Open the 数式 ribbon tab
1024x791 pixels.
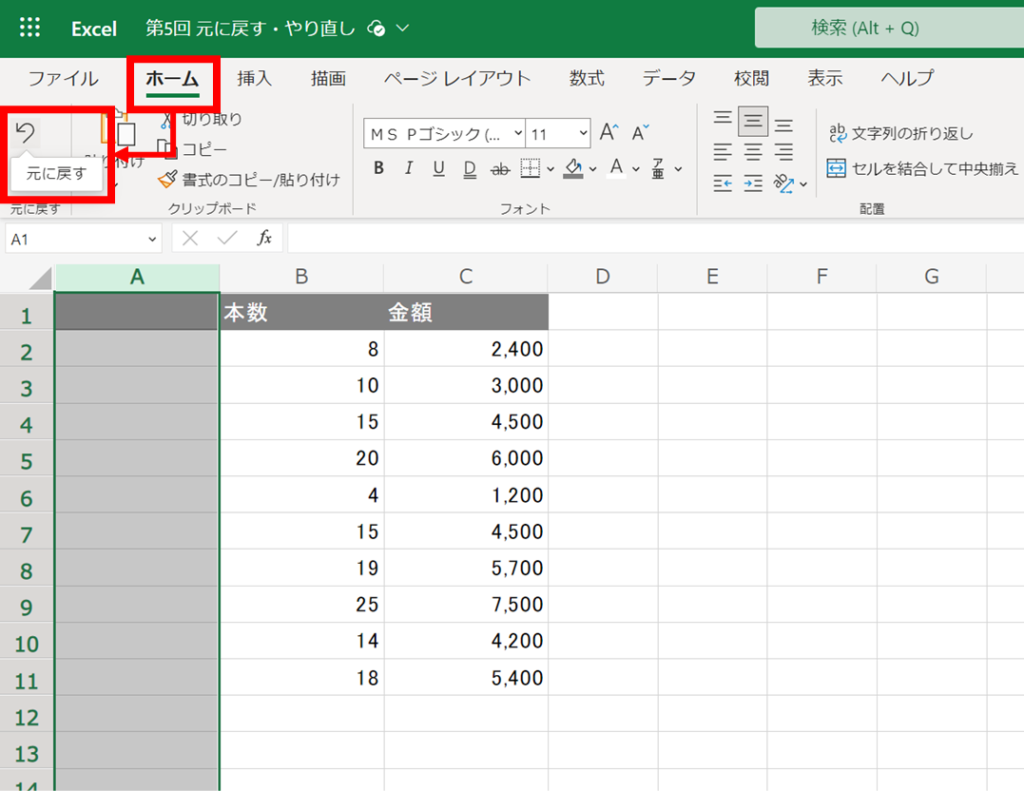[x=587, y=78]
